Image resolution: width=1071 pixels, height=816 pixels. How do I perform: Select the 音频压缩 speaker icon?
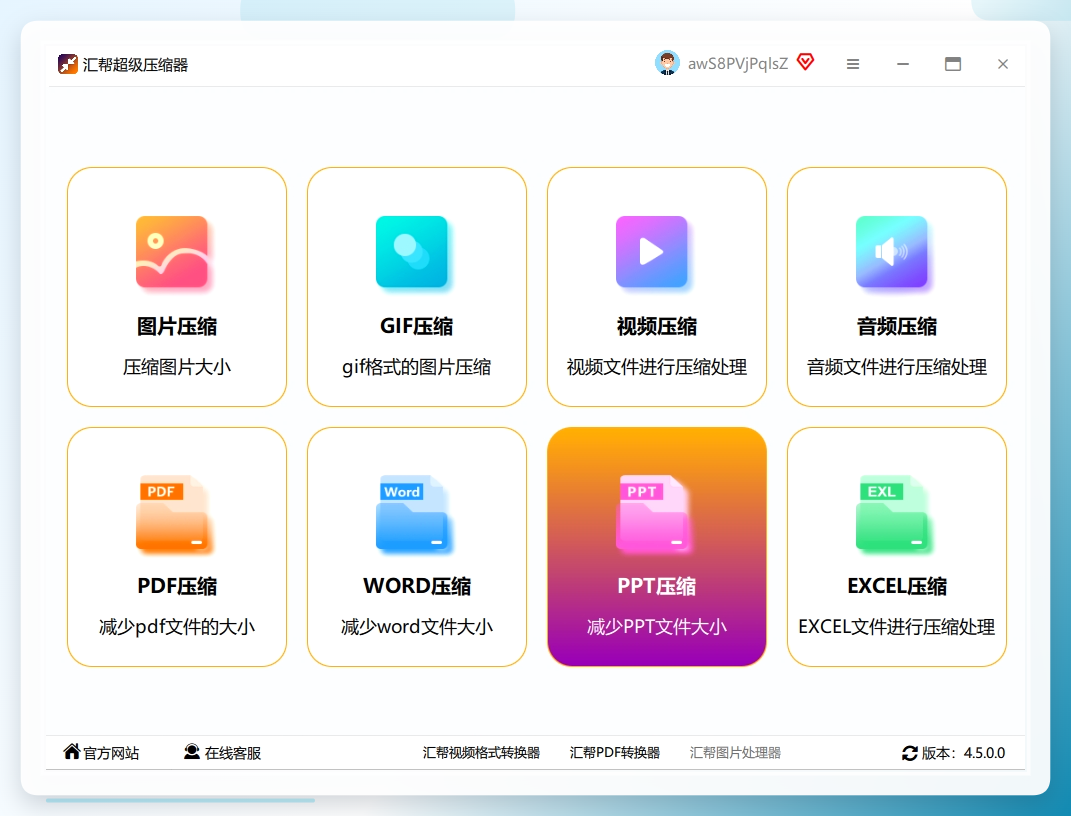click(x=891, y=252)
